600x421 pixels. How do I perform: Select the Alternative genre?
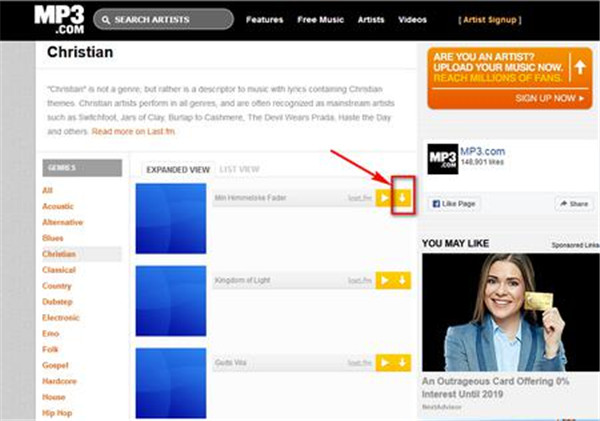[62, 222]
